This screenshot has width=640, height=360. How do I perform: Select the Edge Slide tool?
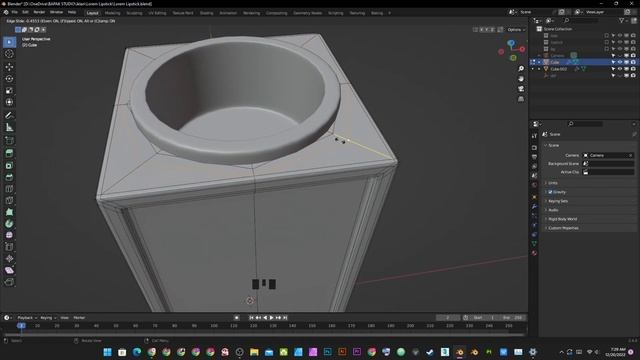click(9, 247)
